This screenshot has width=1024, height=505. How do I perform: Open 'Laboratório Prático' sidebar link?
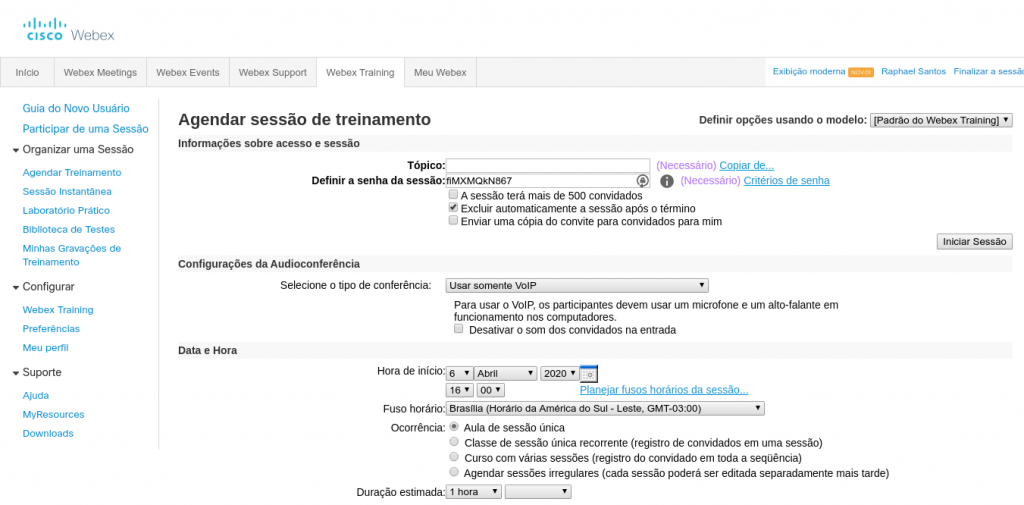67,211
